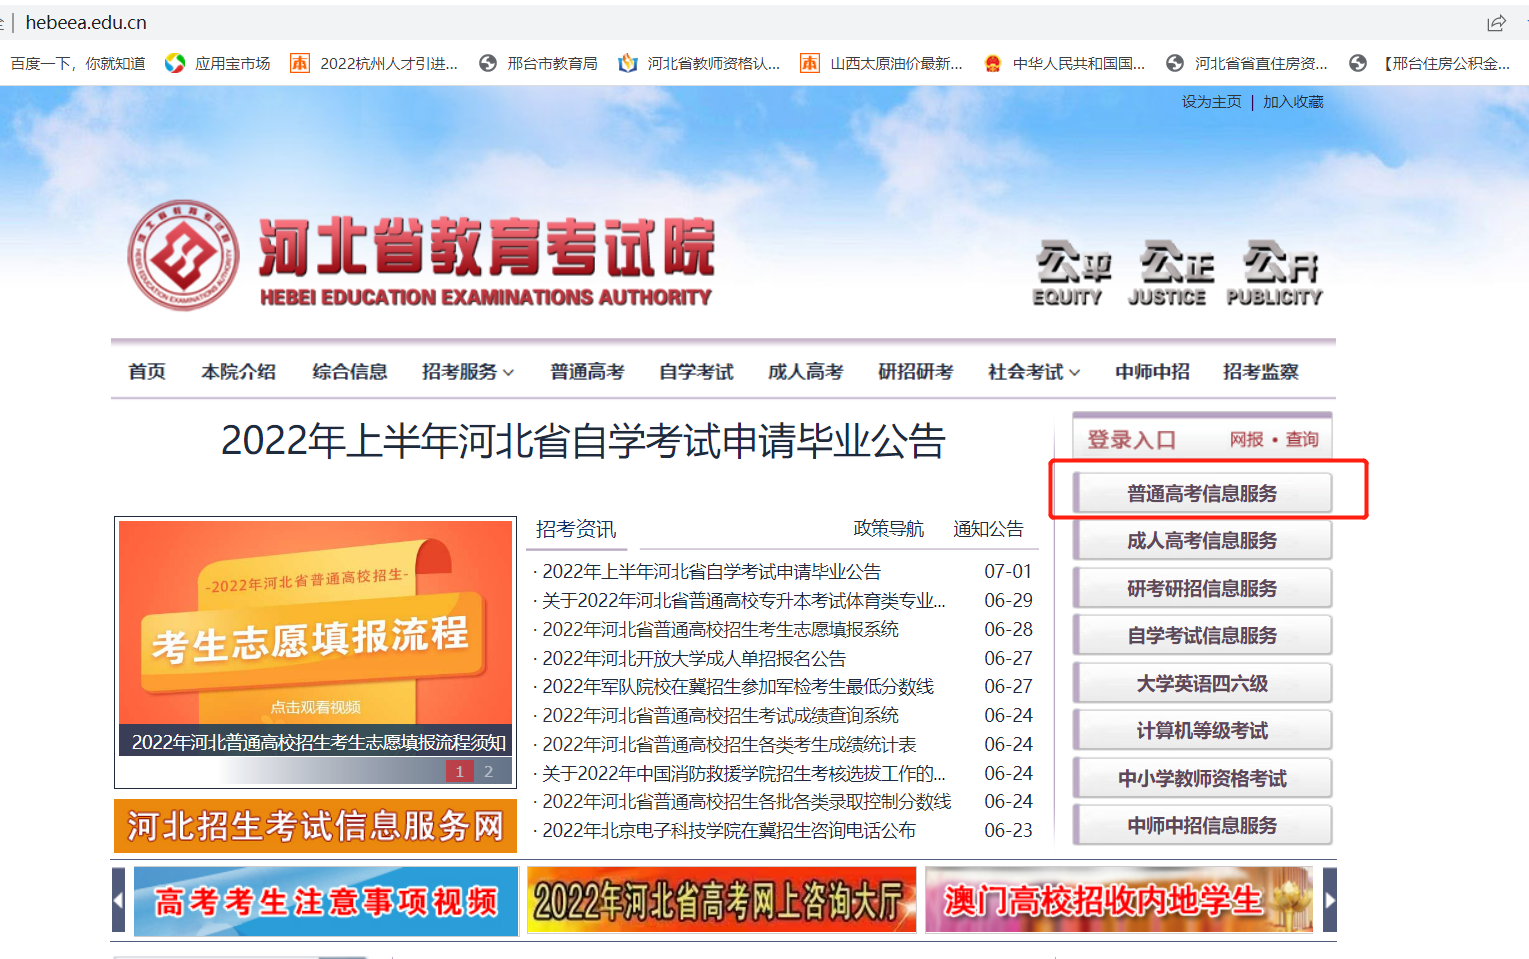1529x959 pixels.
Task: Switch to the 通知公告 tab
Action: (x=988, y=529)
